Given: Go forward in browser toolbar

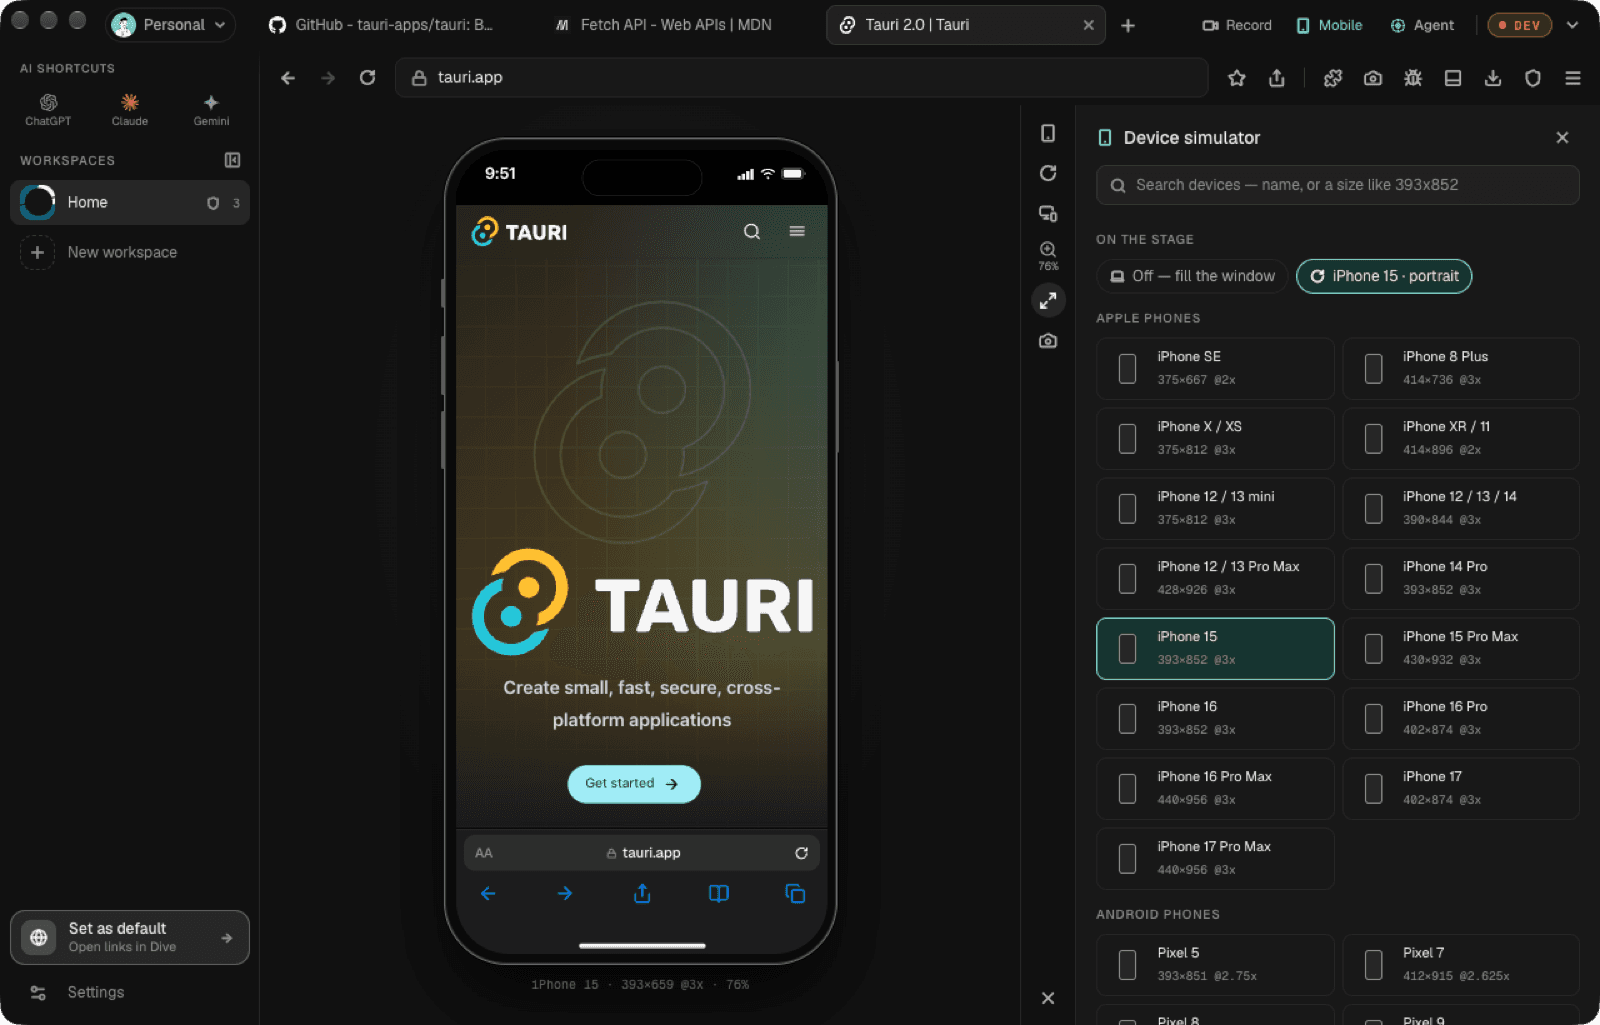Looking at the screenshot, I should pyautogui.click(x=328, y=78).
